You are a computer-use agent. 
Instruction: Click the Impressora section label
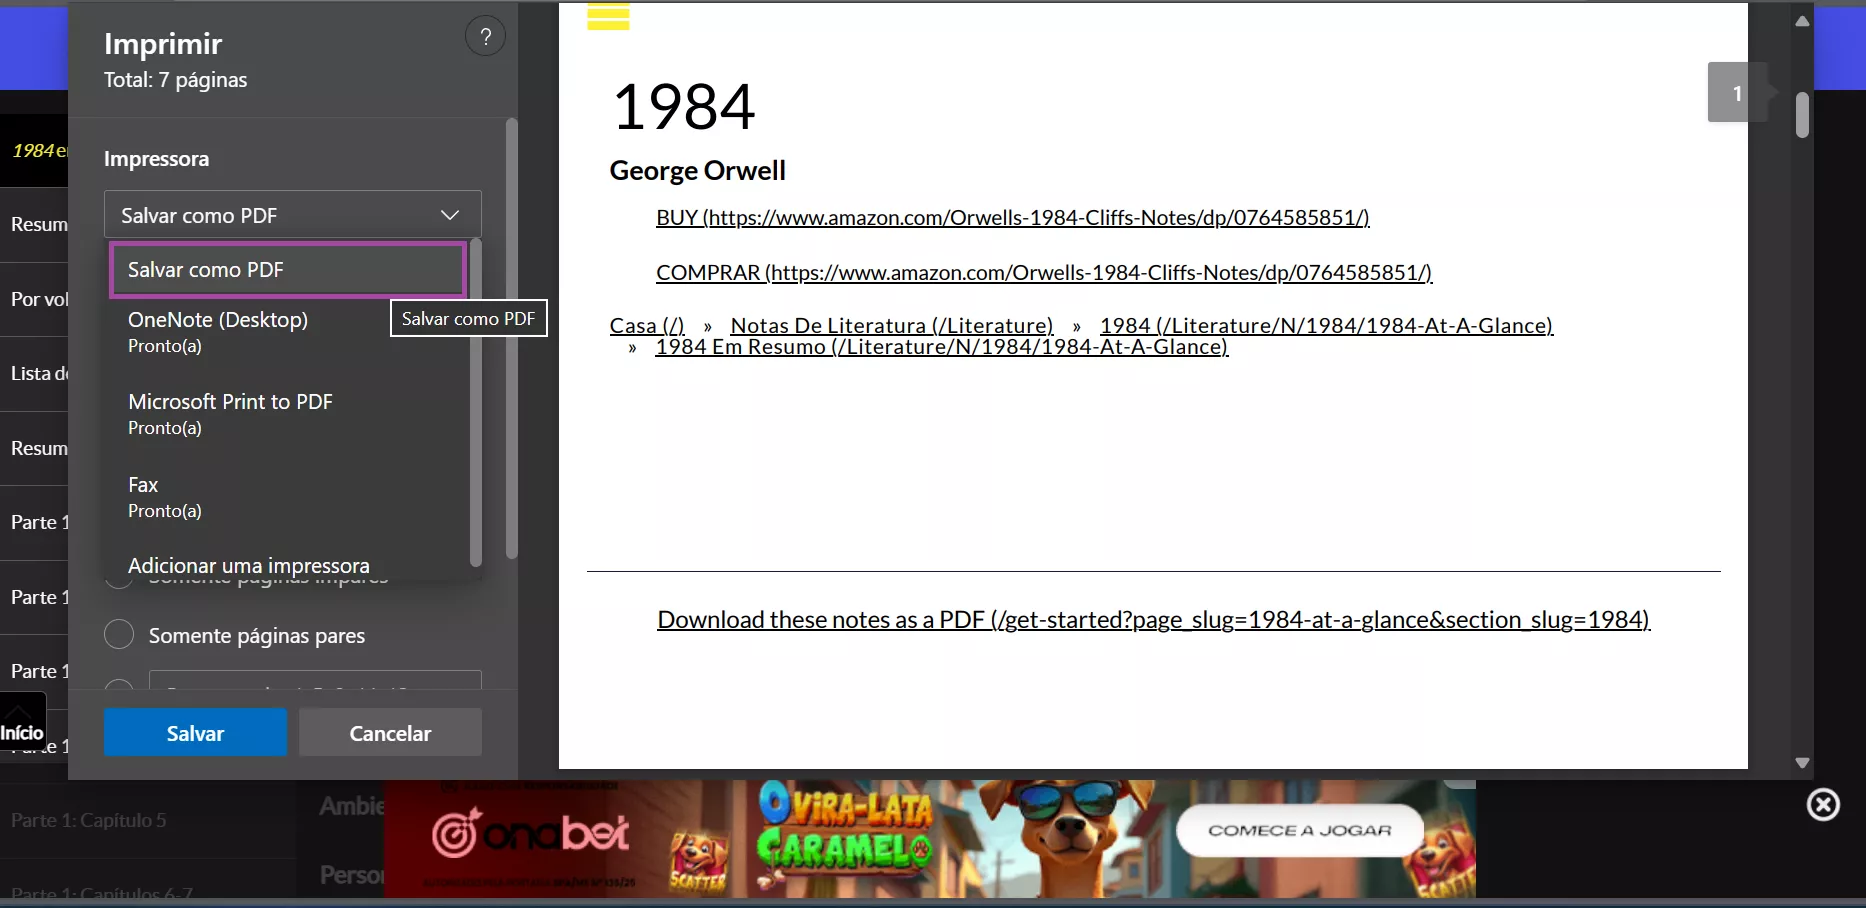click(x=157, y=159)
